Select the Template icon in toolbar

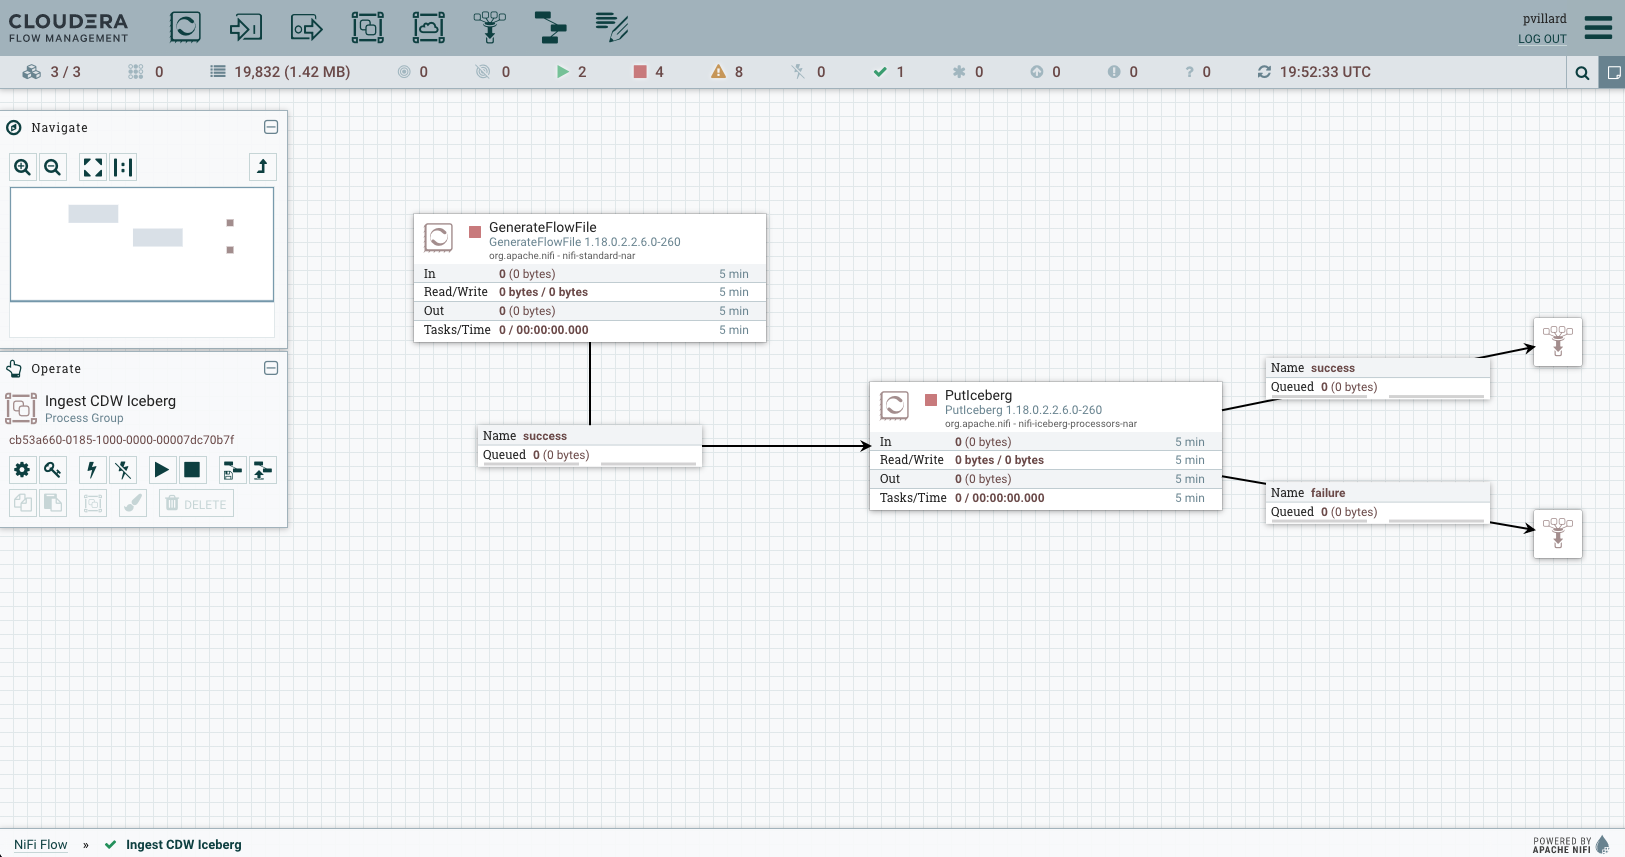pos(550,27)
